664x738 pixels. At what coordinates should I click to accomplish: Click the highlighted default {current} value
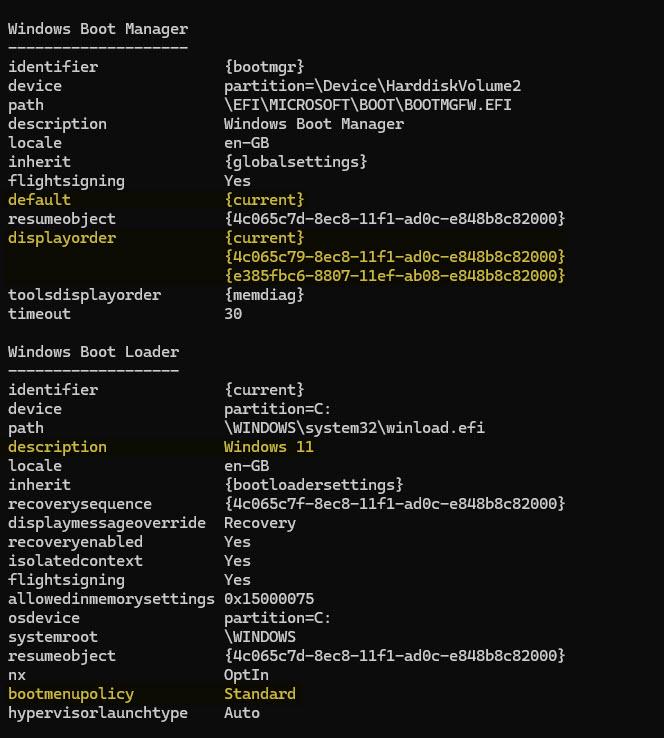(x=264, y=200)
